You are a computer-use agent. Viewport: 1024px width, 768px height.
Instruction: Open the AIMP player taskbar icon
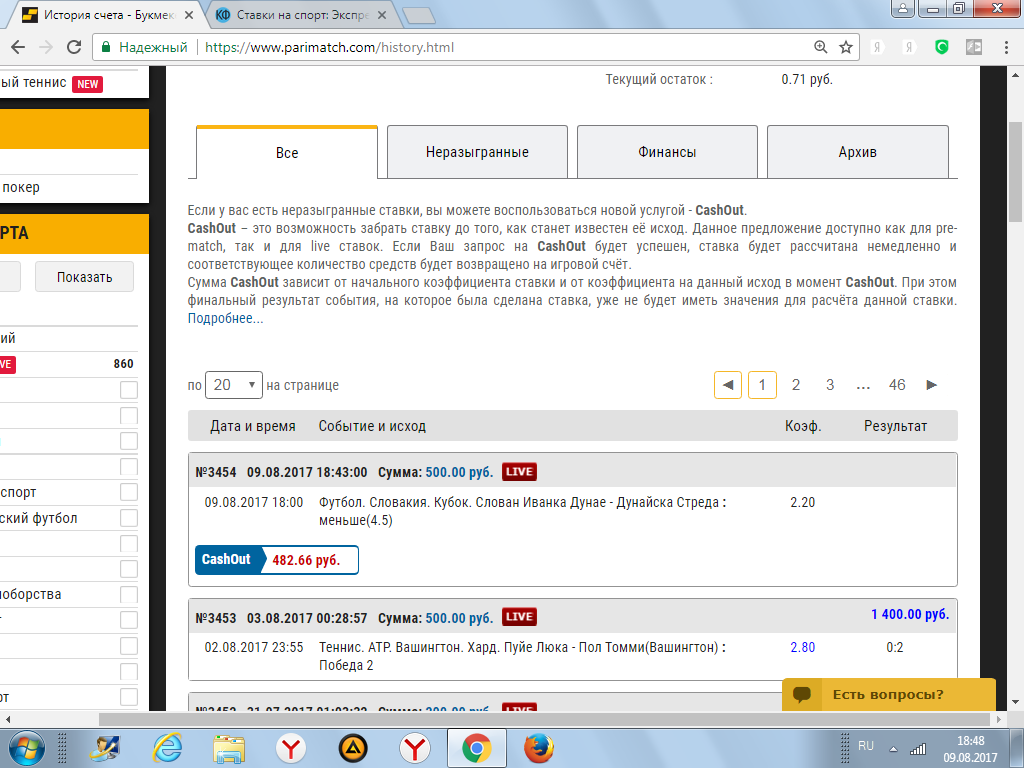pos(353,748)
